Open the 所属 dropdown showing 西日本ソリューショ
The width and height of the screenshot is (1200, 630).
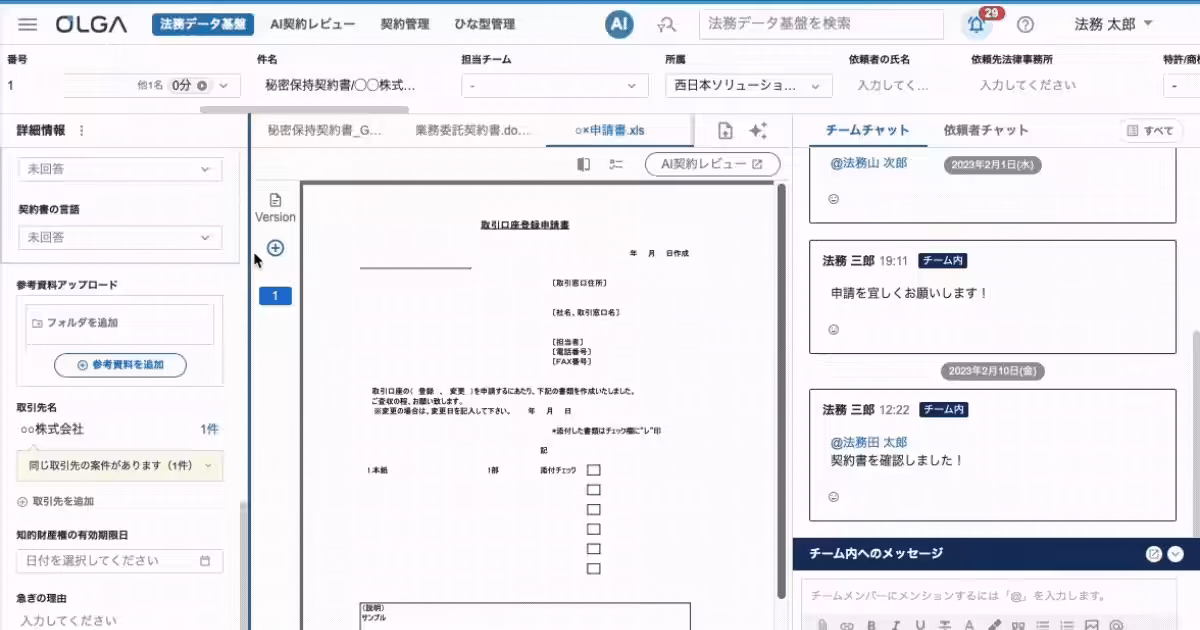[748, 86]
